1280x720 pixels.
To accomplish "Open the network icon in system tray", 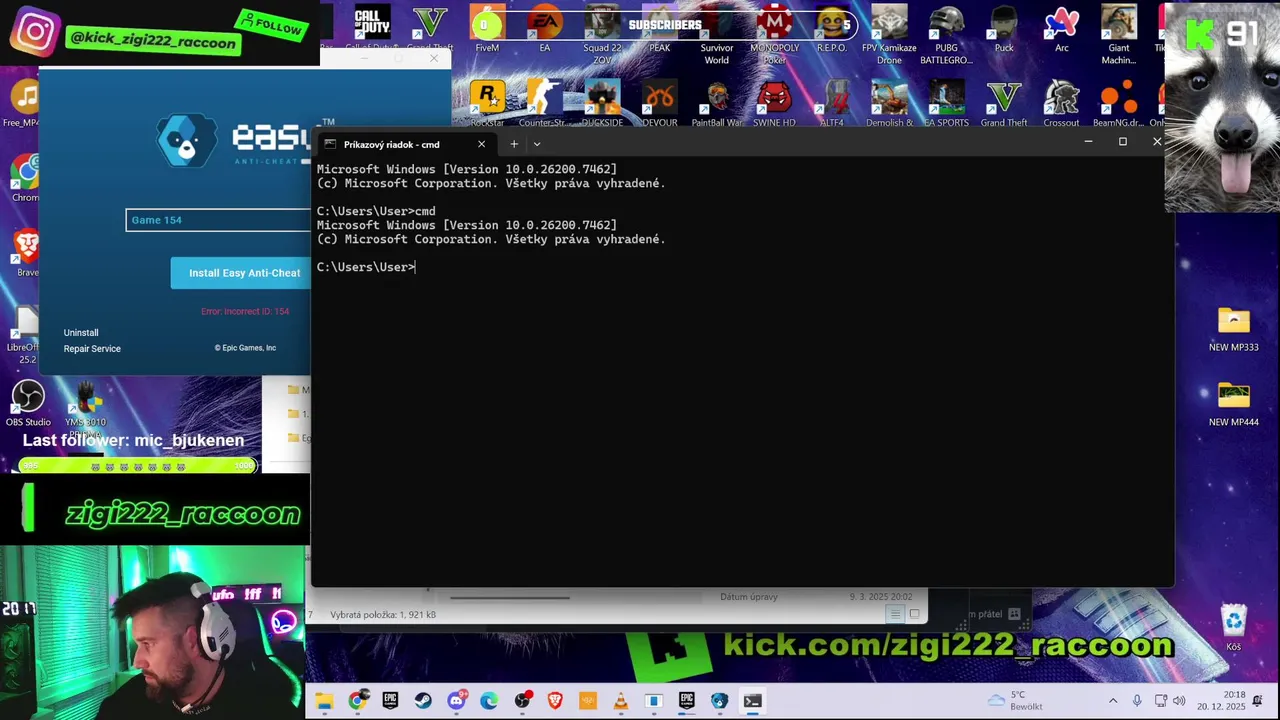I will 1160,701.
